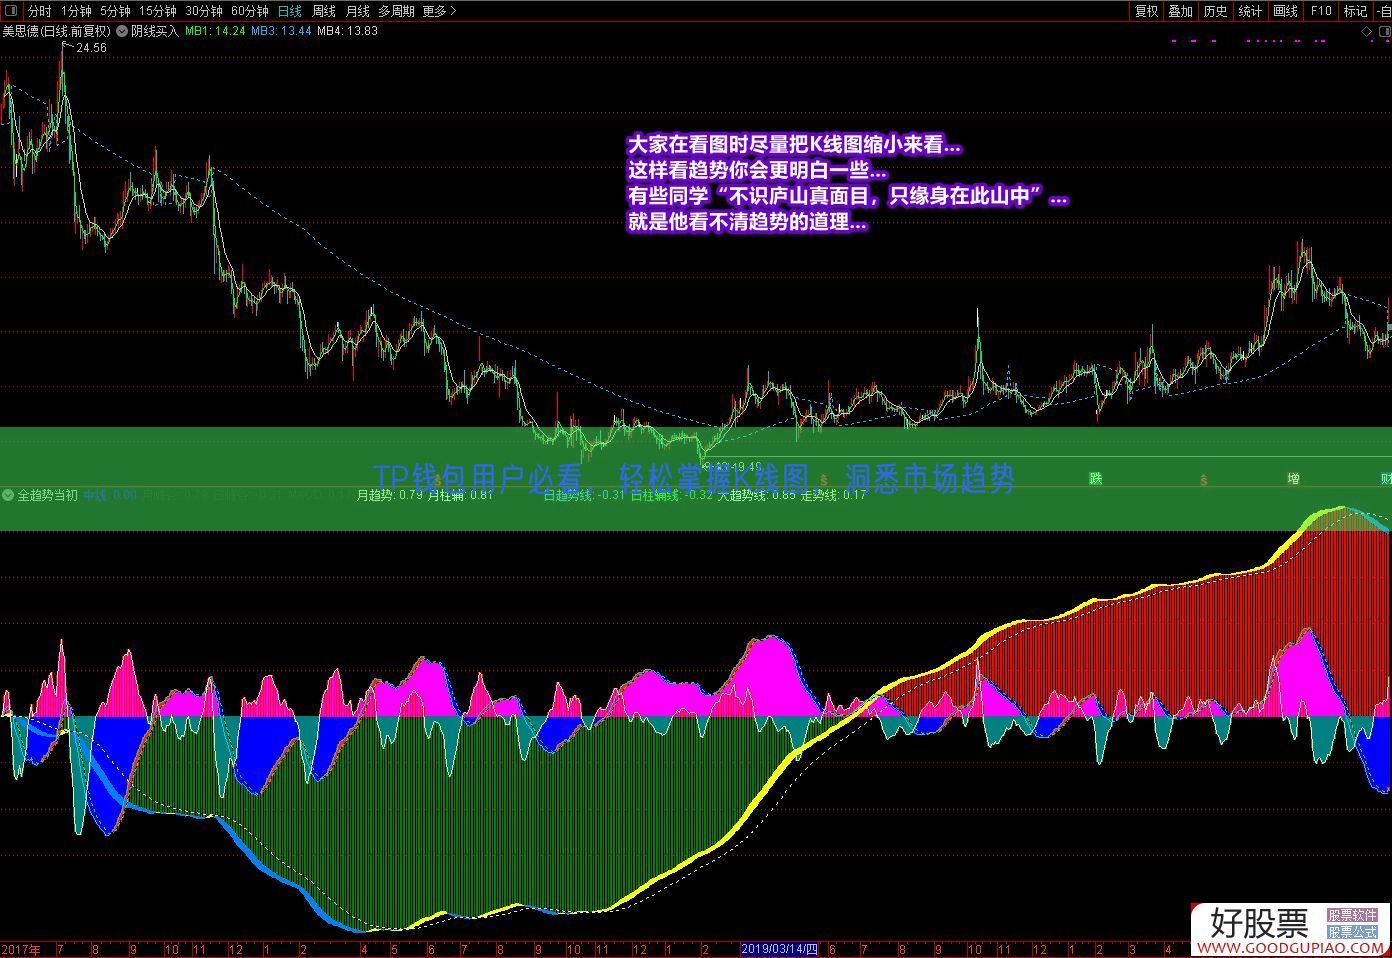The image size is (1392, 958).
Task: Click the 阴线买入 indicator name
Action: click(x=155, y=31)
